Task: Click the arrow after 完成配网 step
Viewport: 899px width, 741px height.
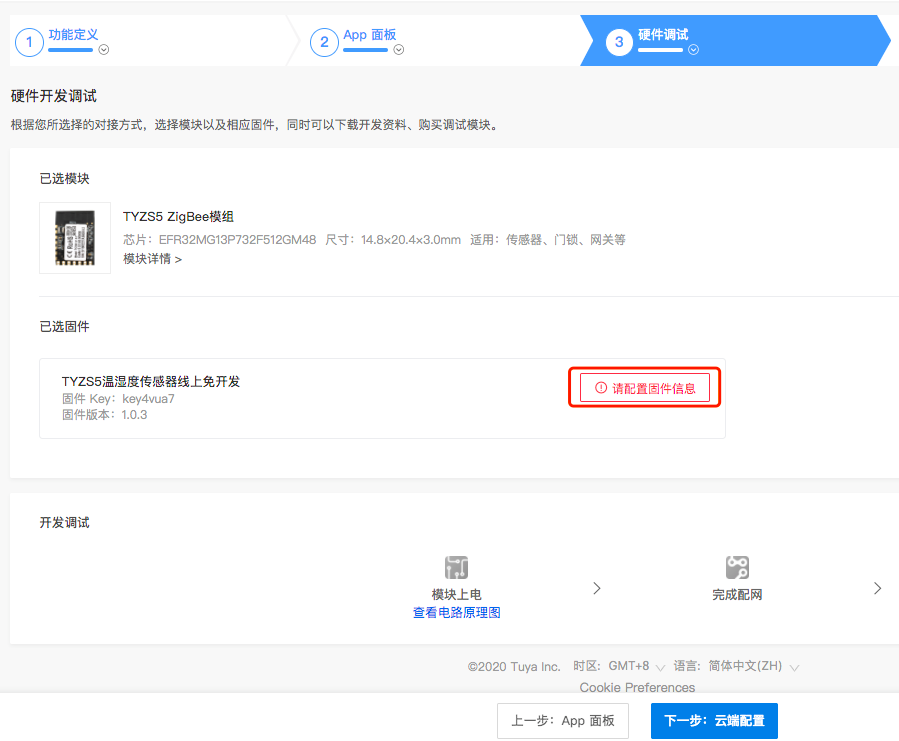Action: [877, 588]
